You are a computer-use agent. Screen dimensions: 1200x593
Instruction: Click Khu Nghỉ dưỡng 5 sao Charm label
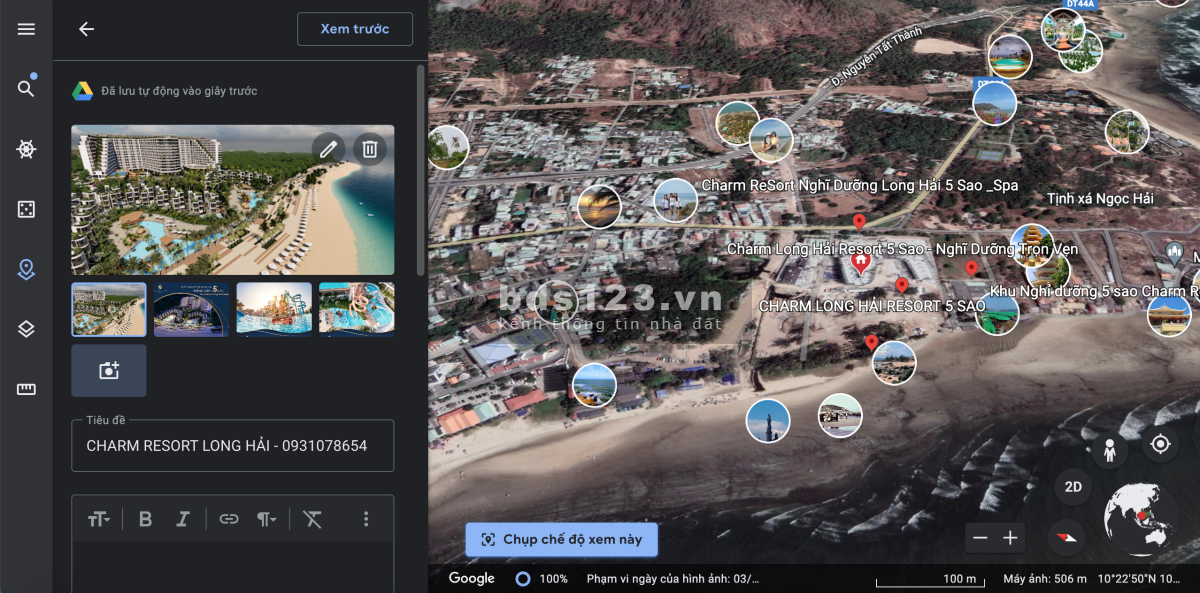pyautogui.click(x=1094, y=291)
